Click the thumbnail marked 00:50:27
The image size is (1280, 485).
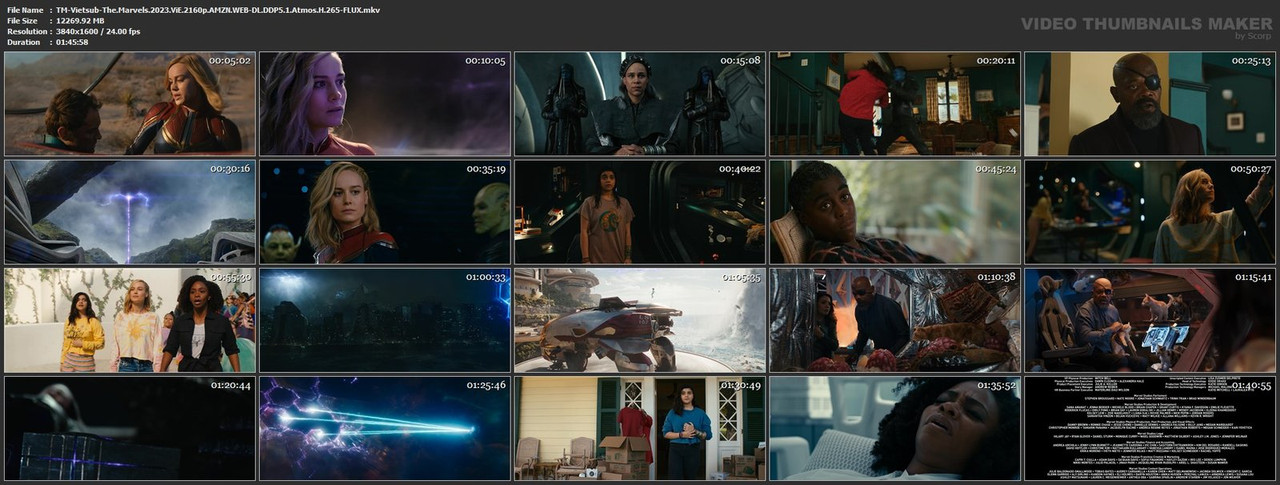pyautogui.click(x=1150, y=212)
